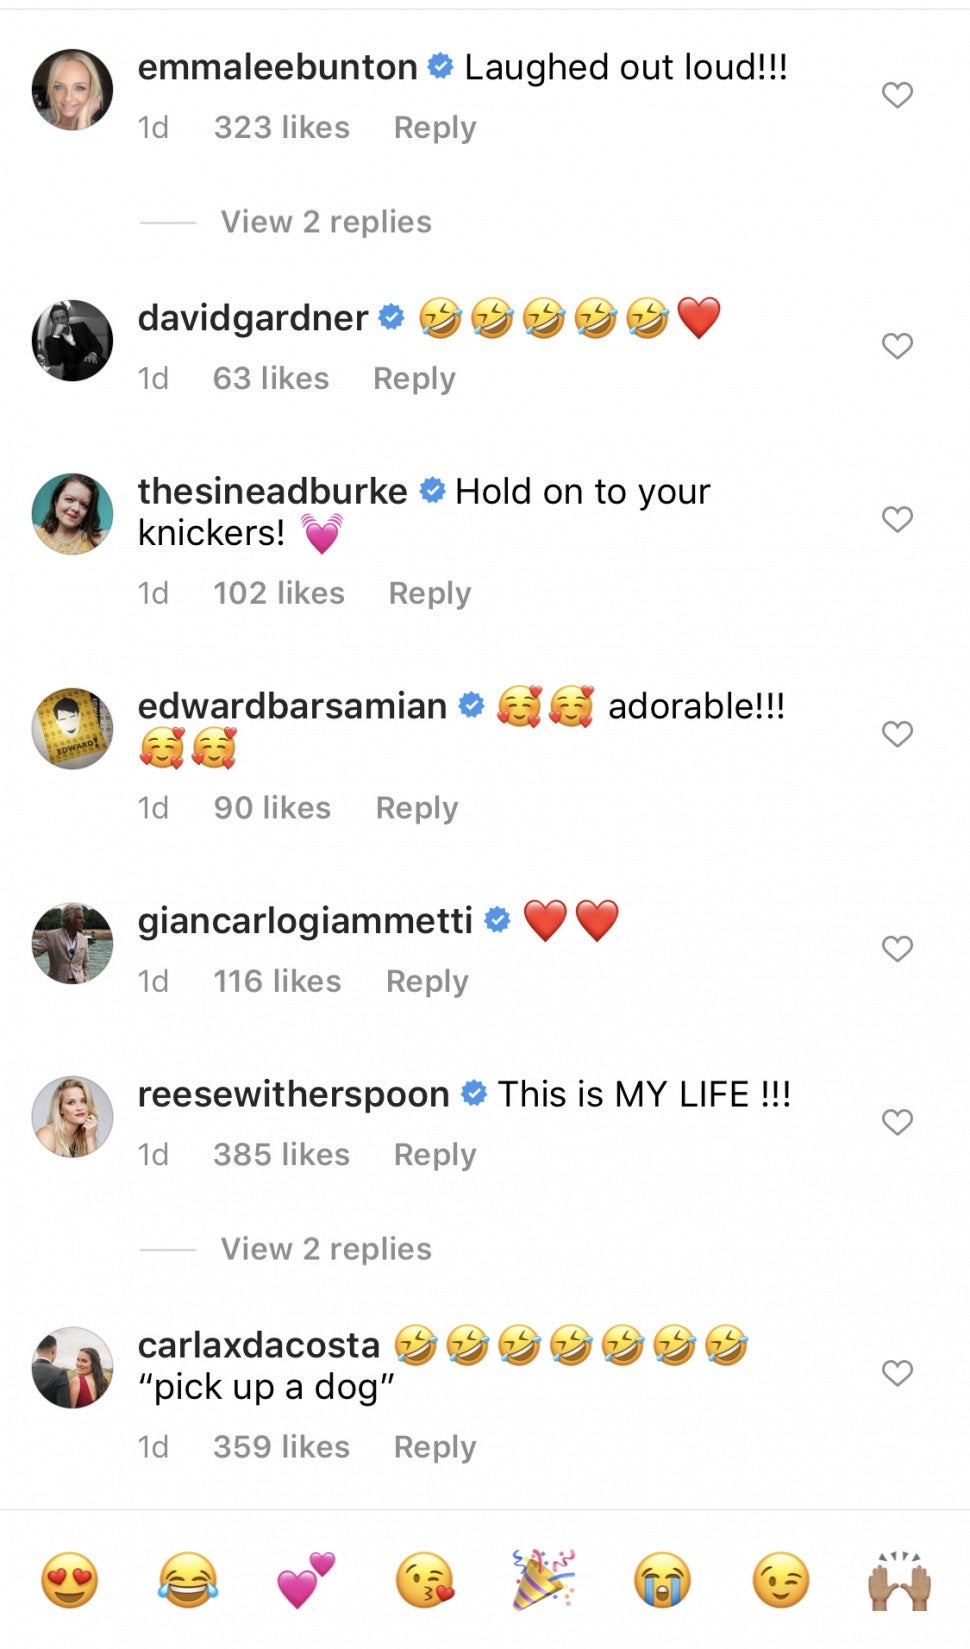Viewport: 970px width, 1649px height.
Task: Tap the raised hands emoji
Action: point(899,1580)
